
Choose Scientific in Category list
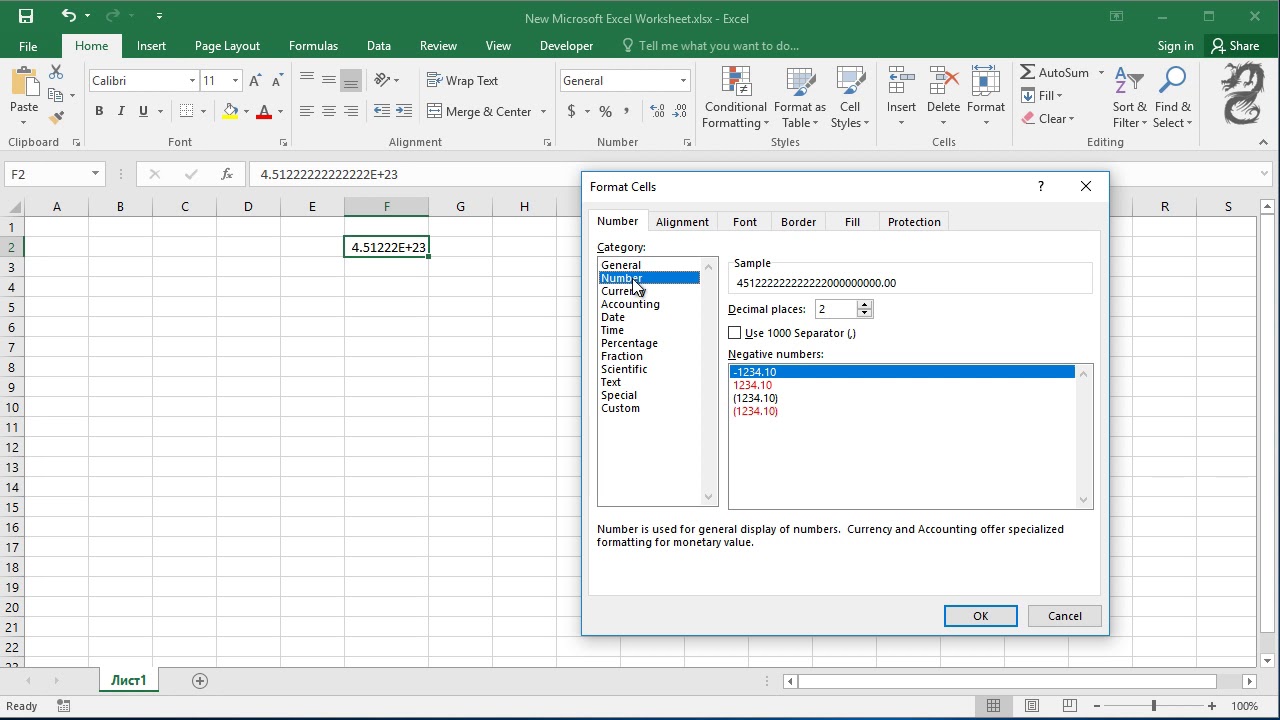624,369
